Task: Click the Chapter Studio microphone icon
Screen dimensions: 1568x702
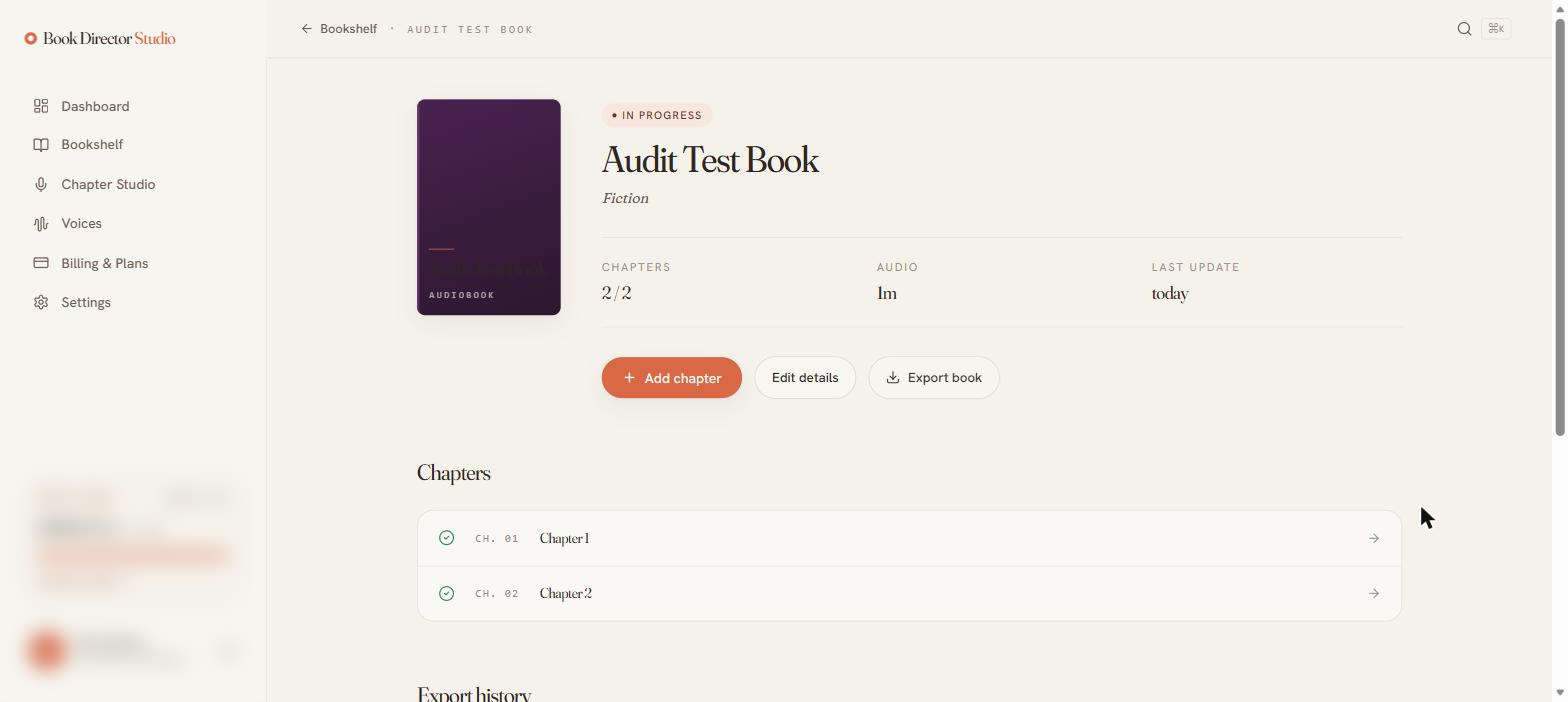Action: click(41, 184)
